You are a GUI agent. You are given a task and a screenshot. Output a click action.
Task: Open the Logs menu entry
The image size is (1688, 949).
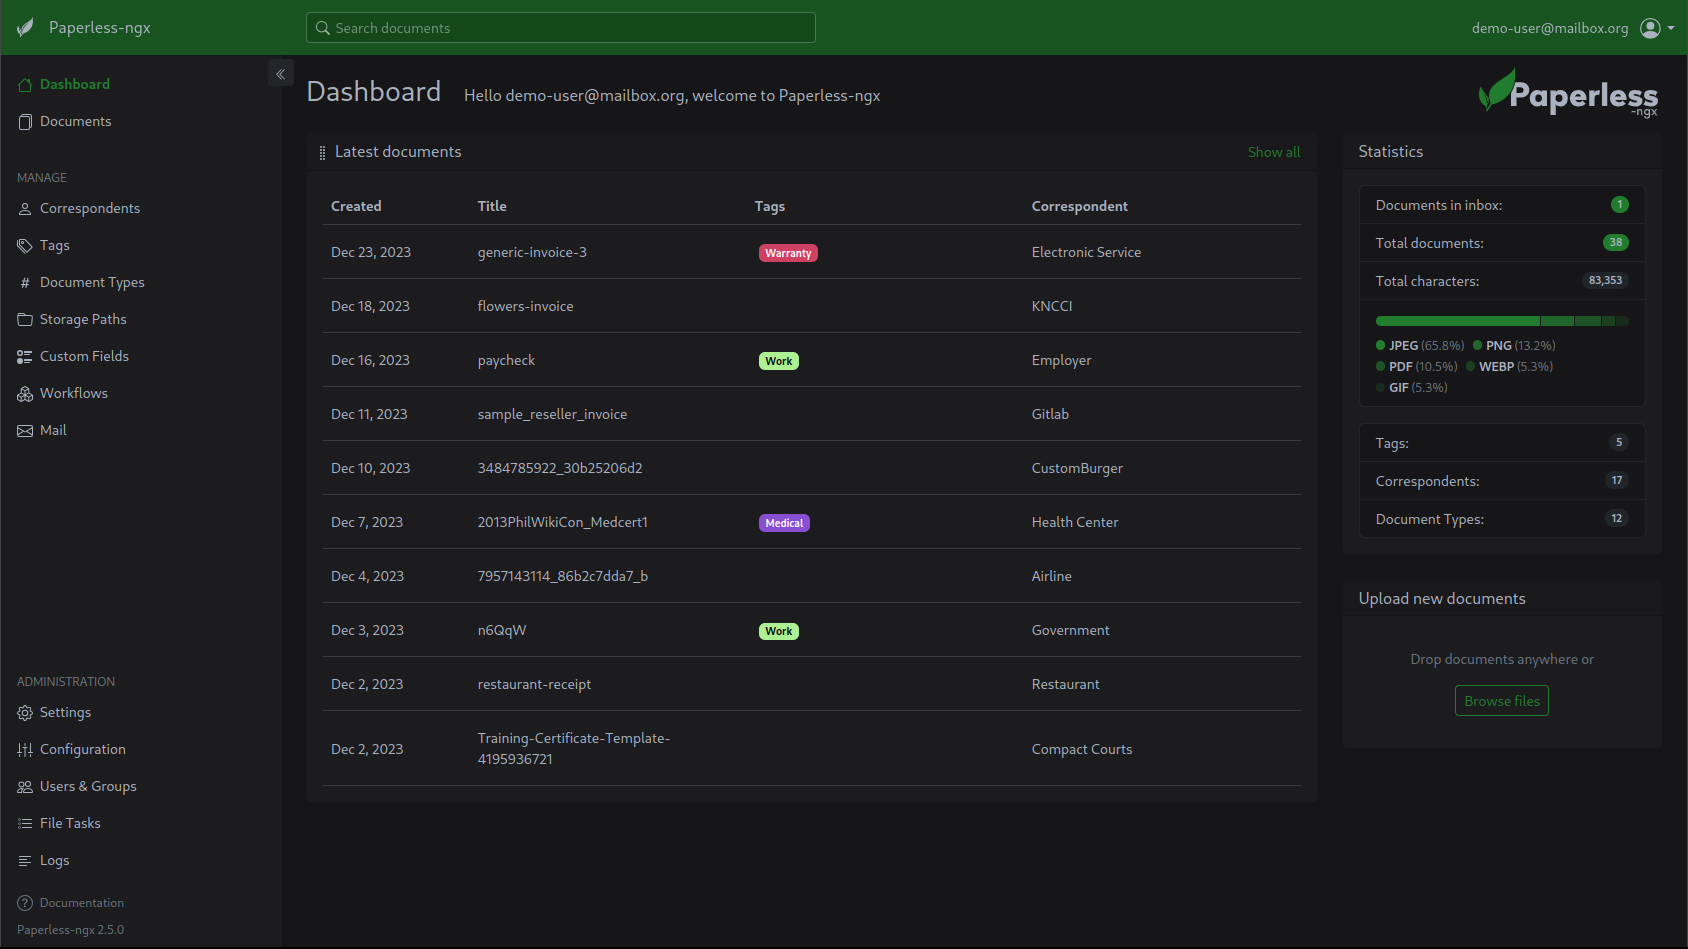click(x=54, y=860)
